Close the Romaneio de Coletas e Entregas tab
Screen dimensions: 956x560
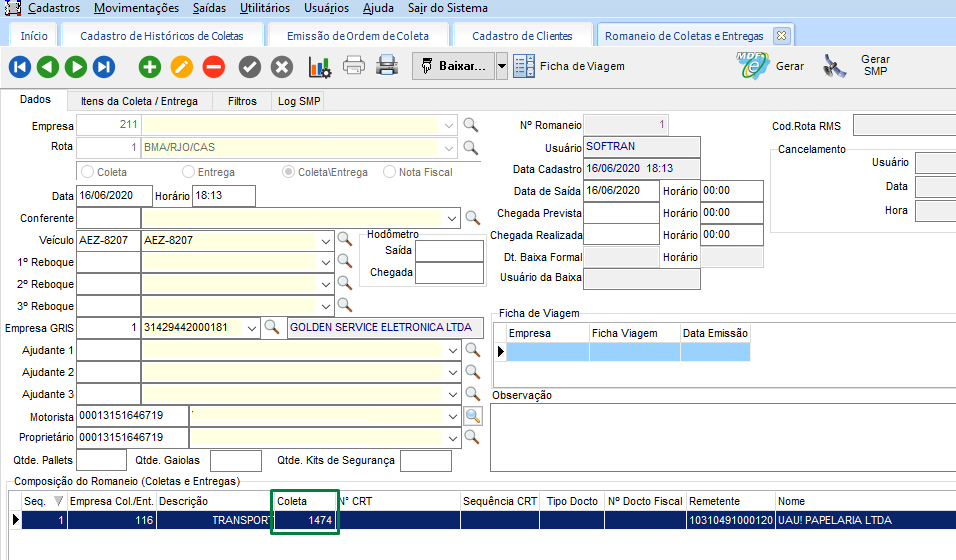tap(782, 35)
